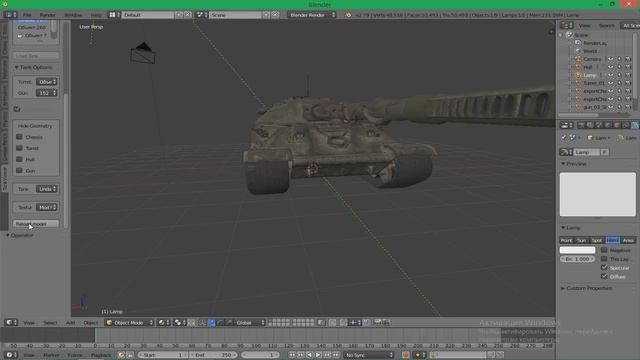This screenshot has width=640, height=360.
Task: Click the screen layout browse icon
Action: [114, 15]
